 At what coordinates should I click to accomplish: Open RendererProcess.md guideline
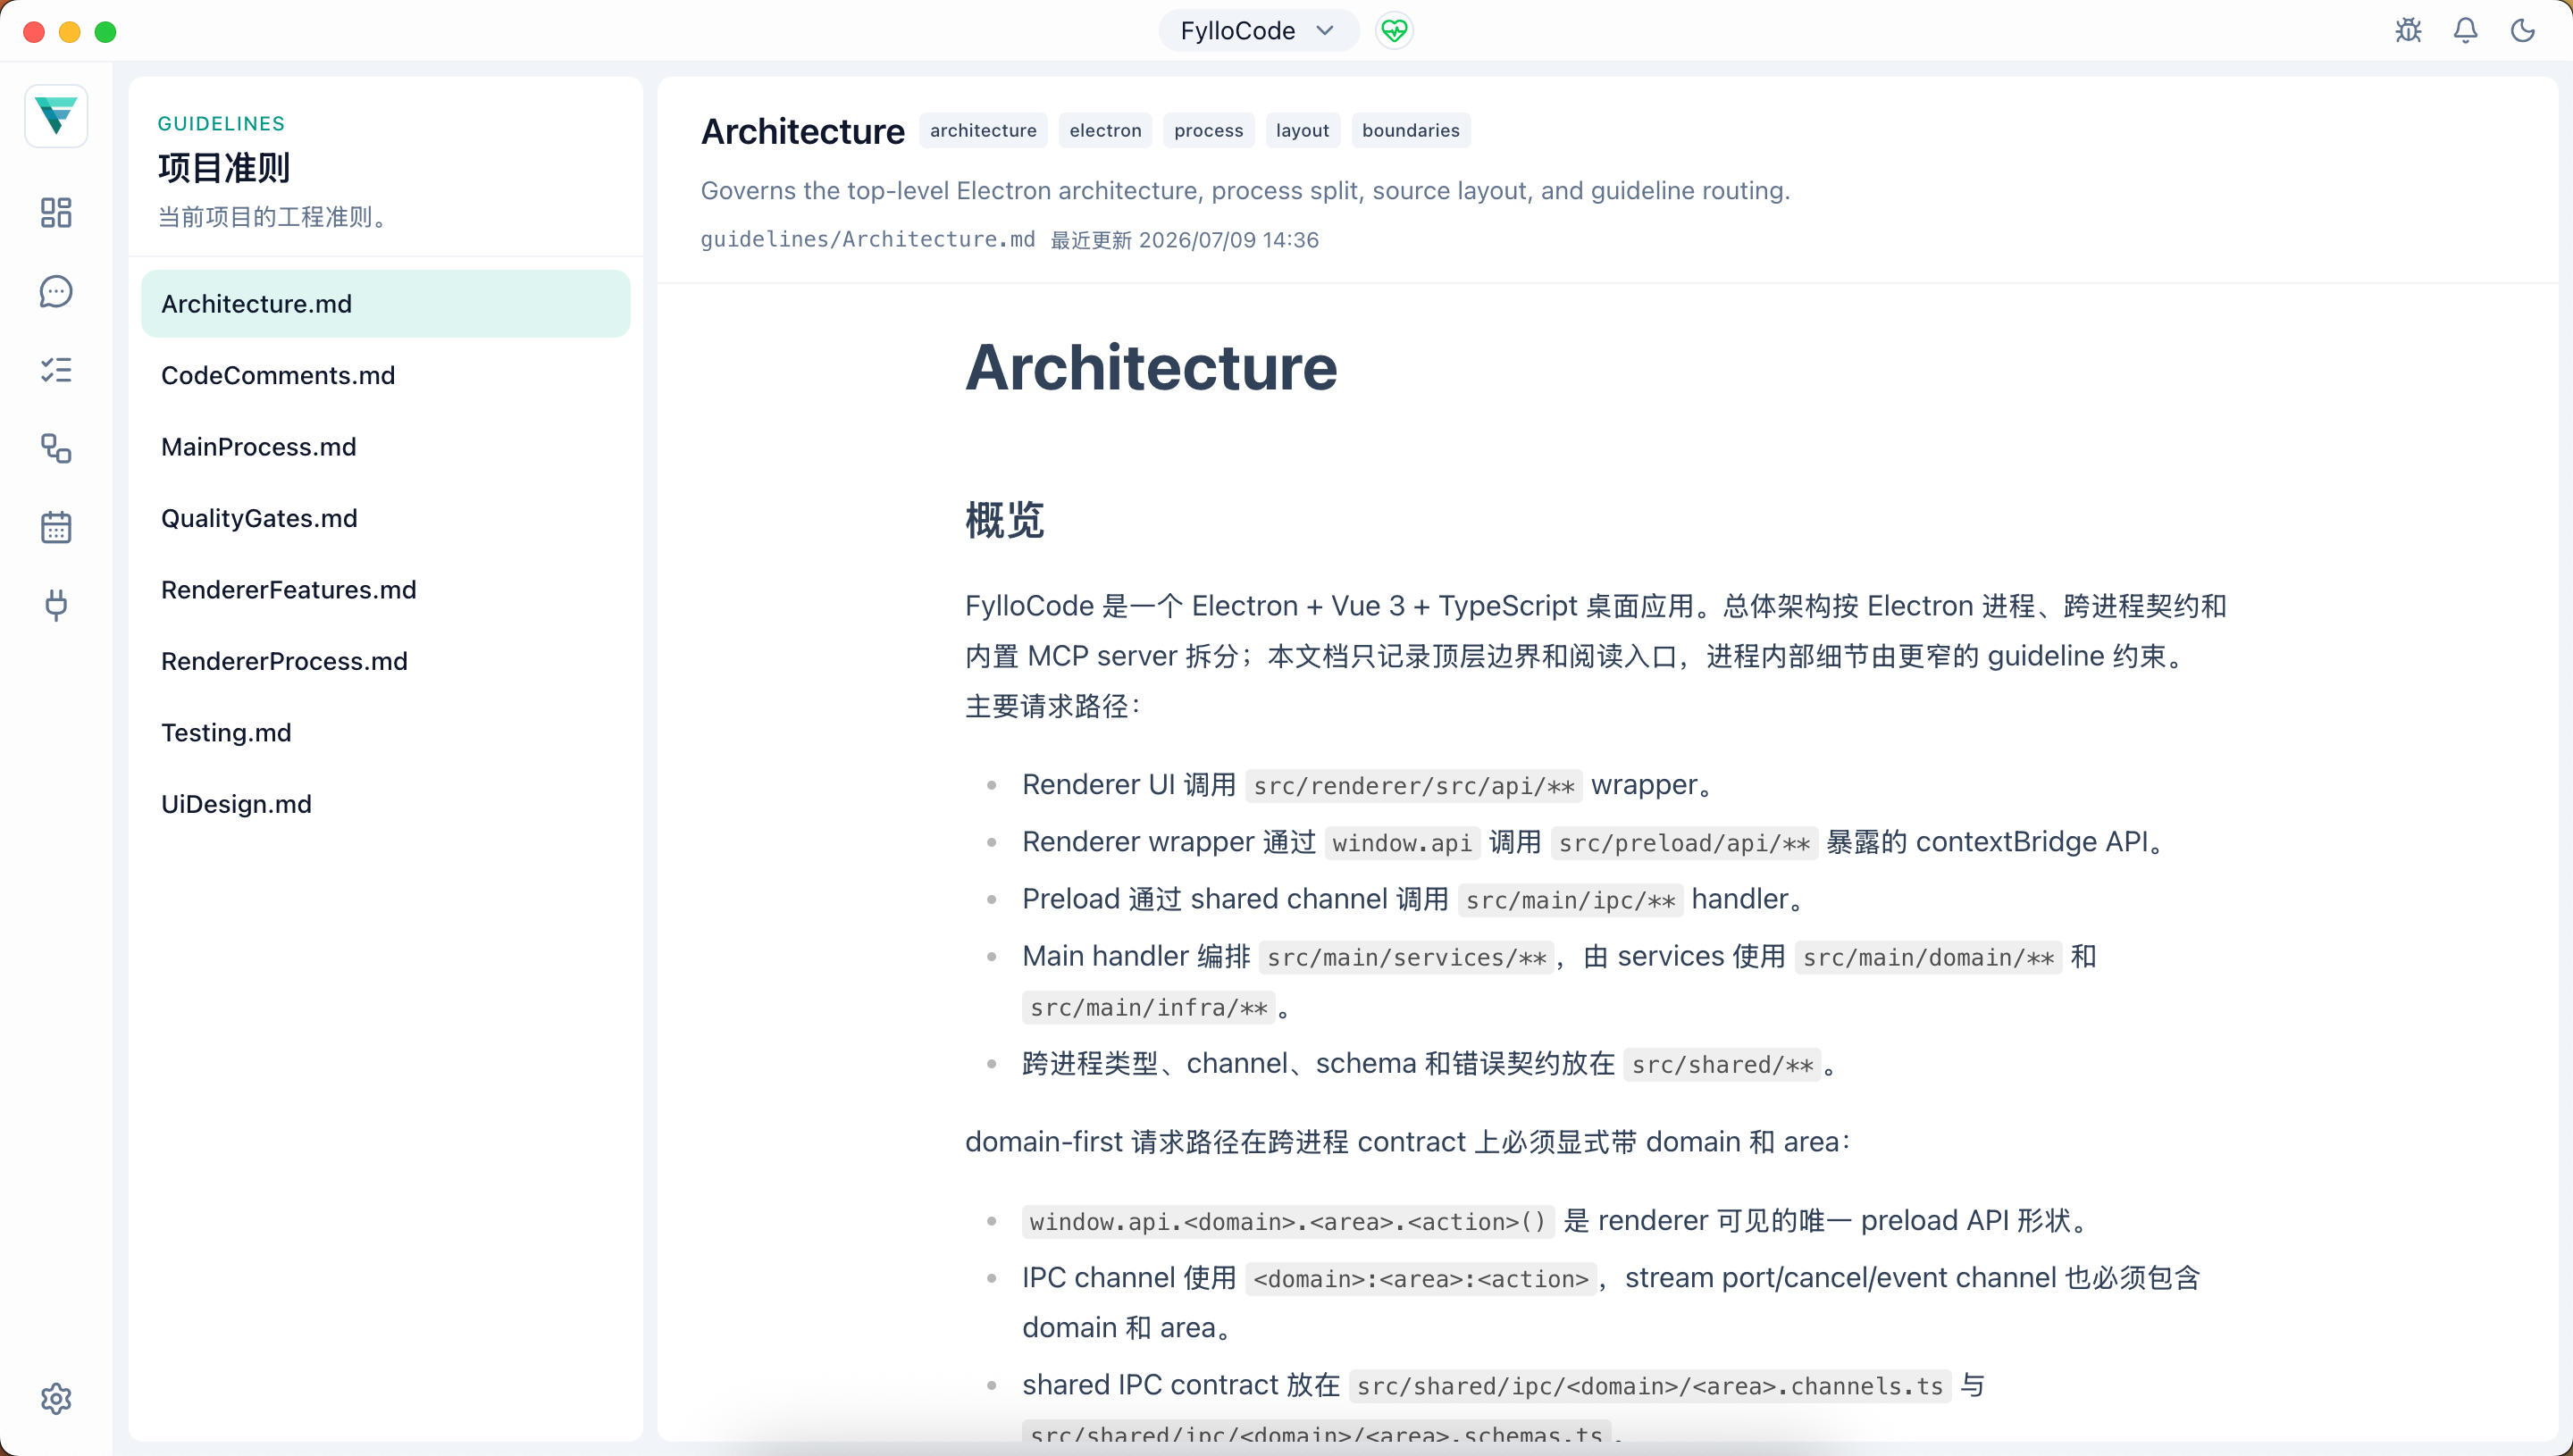coord(385,661)
